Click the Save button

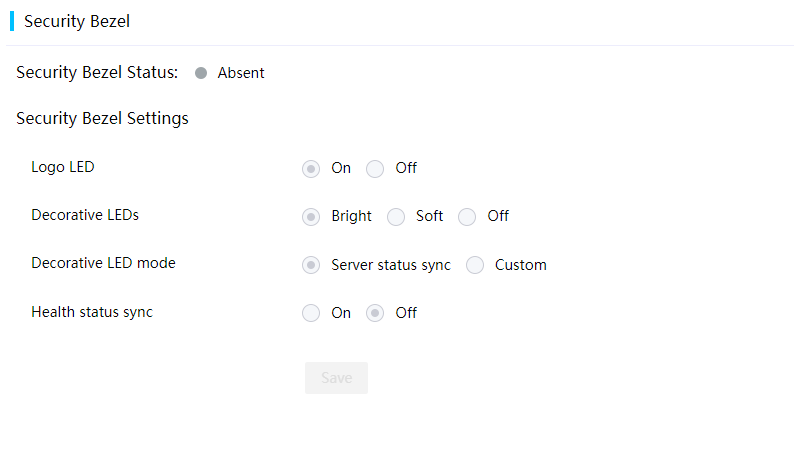[336, 378]
